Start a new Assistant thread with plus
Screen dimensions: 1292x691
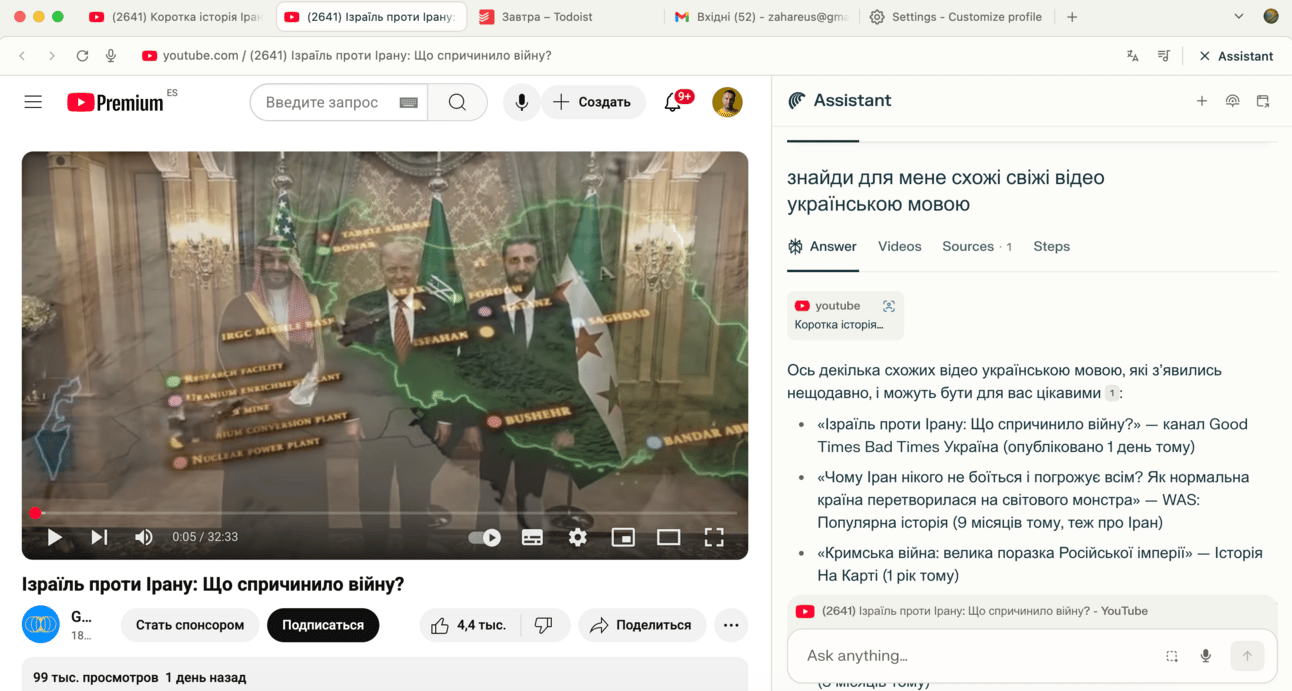pyautogui.click(x=1202, y=101)
